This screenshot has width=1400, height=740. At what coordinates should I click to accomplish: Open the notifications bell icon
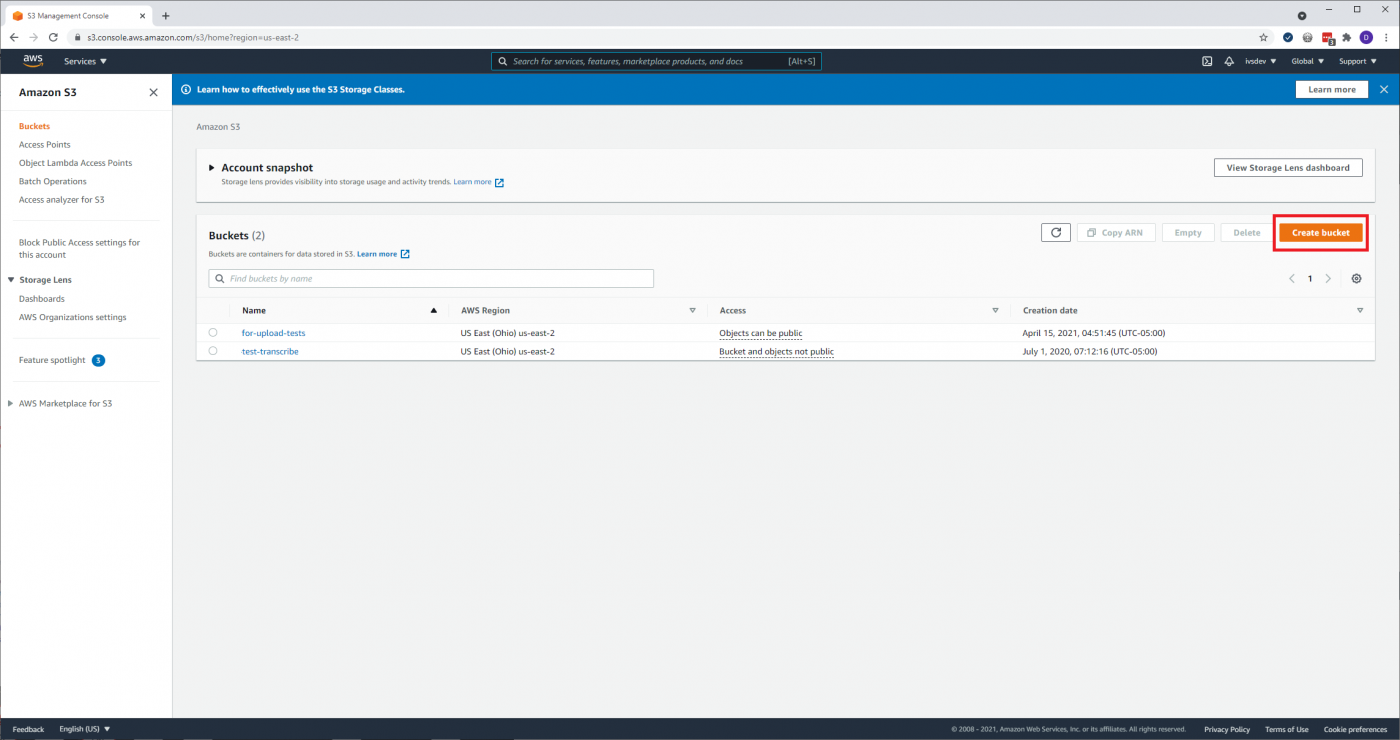(x=1229, y=61)
